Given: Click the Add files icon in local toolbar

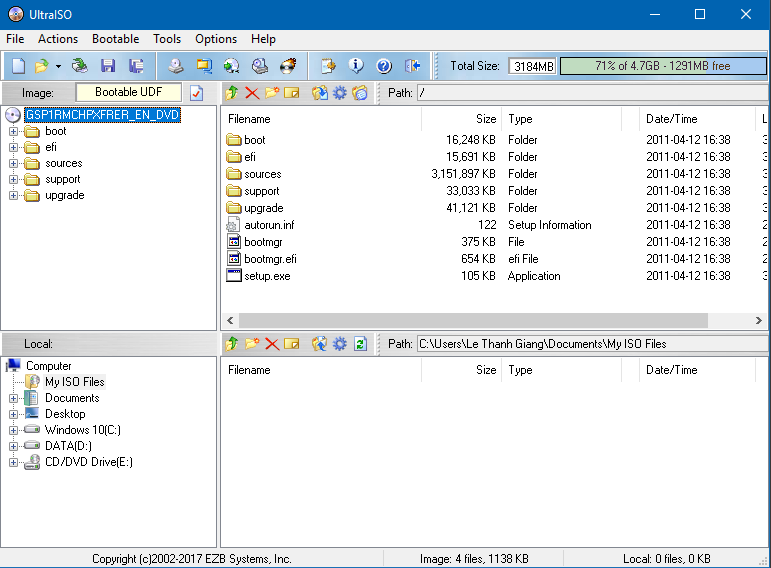Looking at the screenshot, I should 320,344.
